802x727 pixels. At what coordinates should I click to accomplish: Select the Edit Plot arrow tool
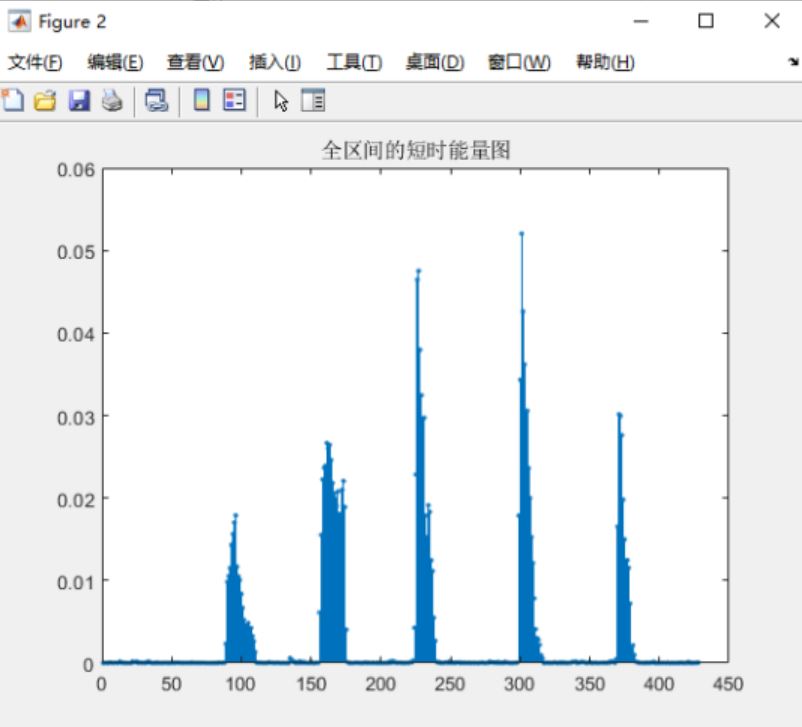coord(281,101)
